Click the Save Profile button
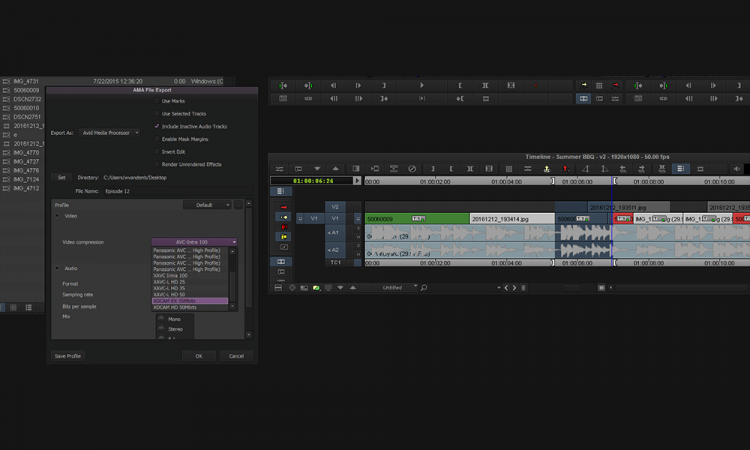The image size is (750, 450). coord(68,356)
